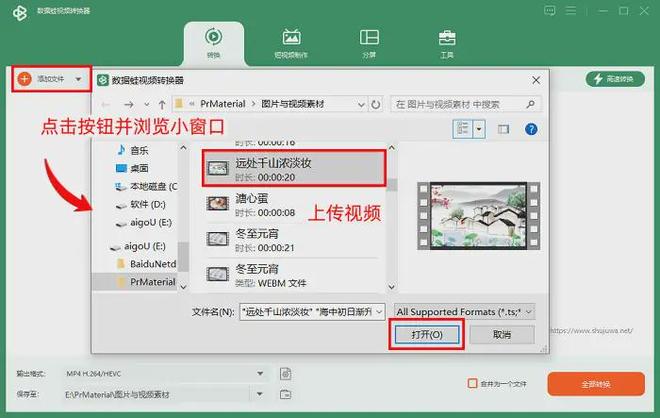660x418 pixels.
Task: Open the 输出格式 MP4 H.264/HEVC dropdown
Action: (x=165, y=373)
